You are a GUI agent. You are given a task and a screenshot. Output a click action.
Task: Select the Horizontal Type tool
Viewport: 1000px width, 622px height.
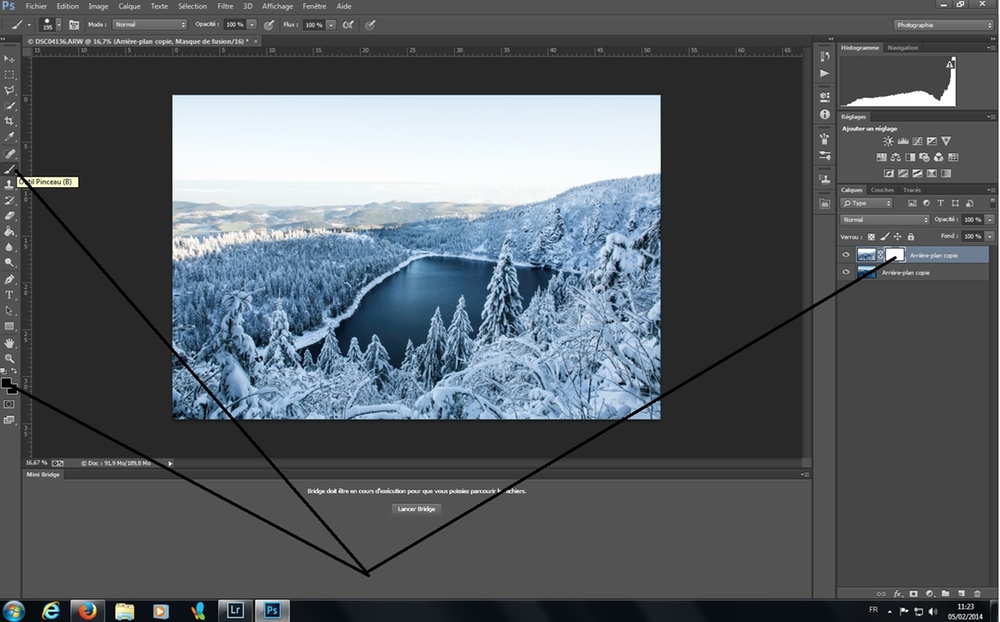pyautogui.click(x=9, y=295)
